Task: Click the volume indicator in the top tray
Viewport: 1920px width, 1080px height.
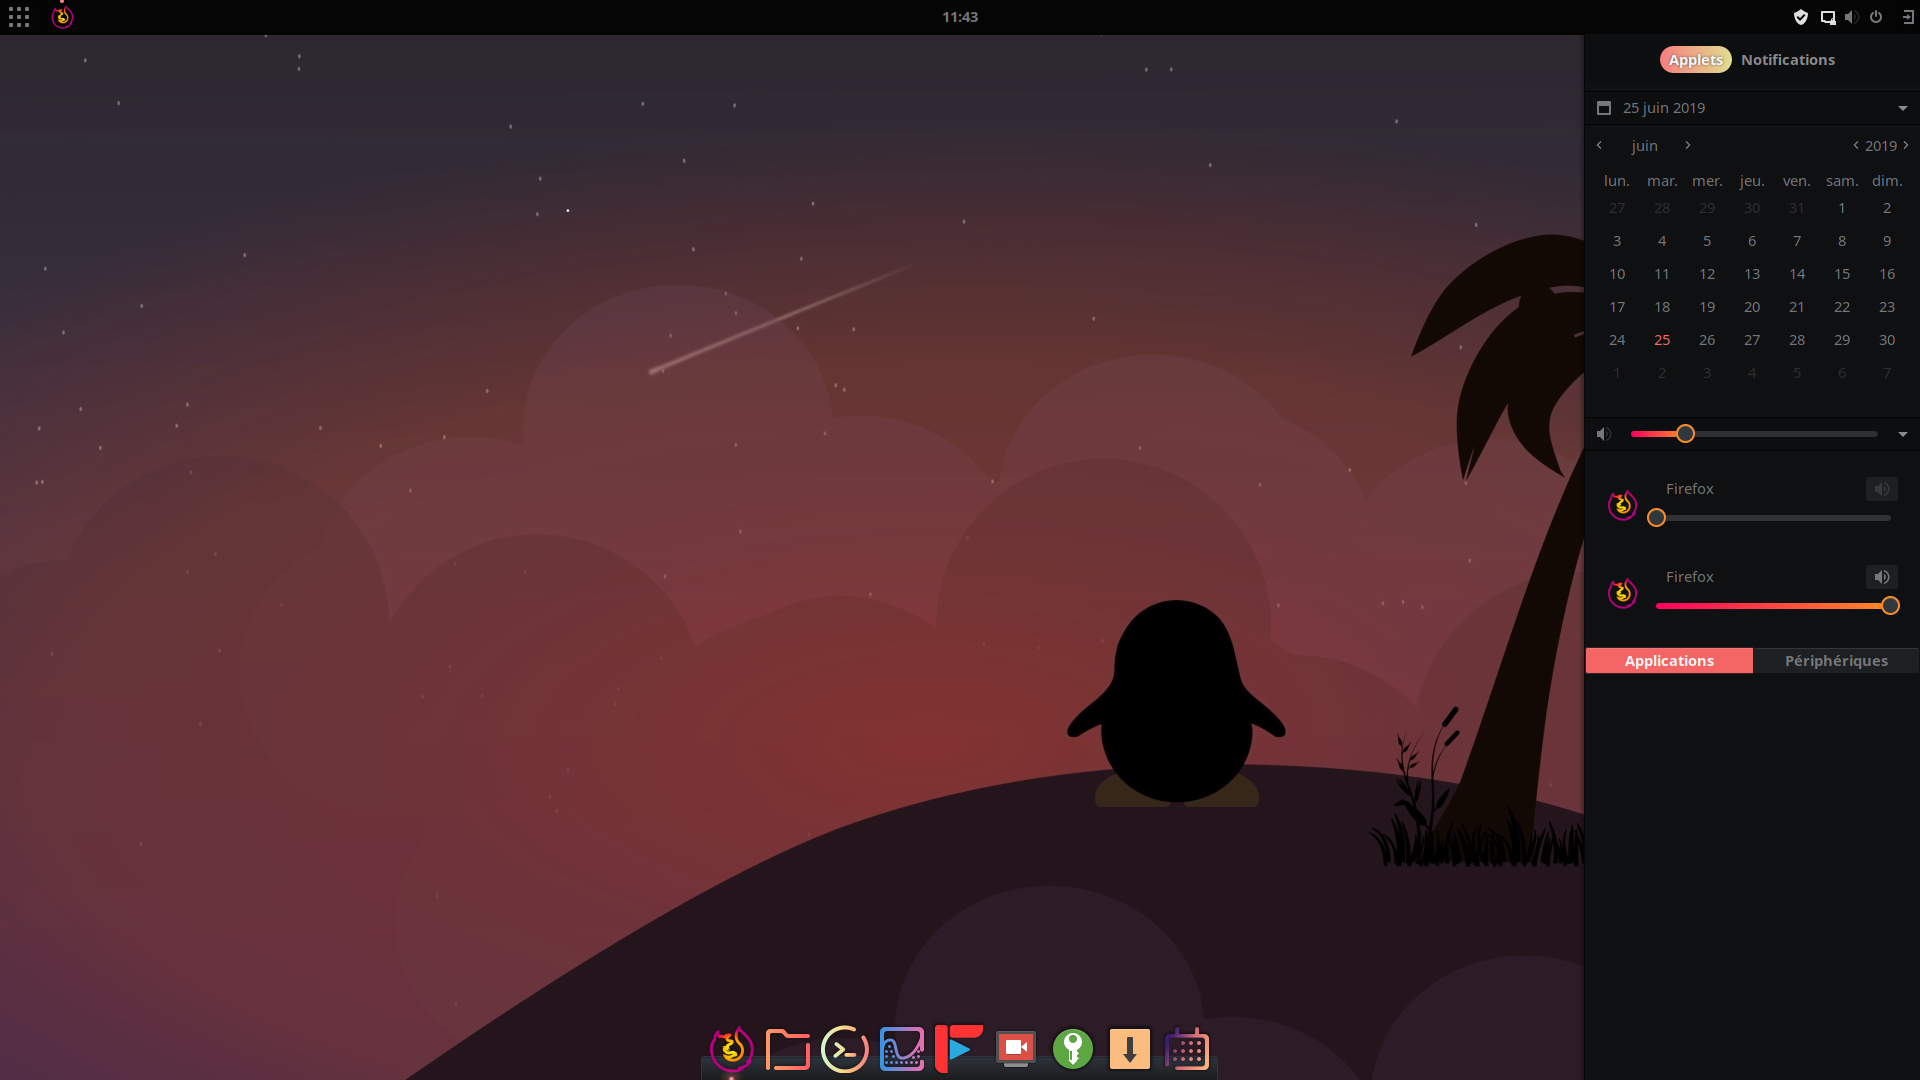Action: pyautogui.click(x=1852, y=17)
